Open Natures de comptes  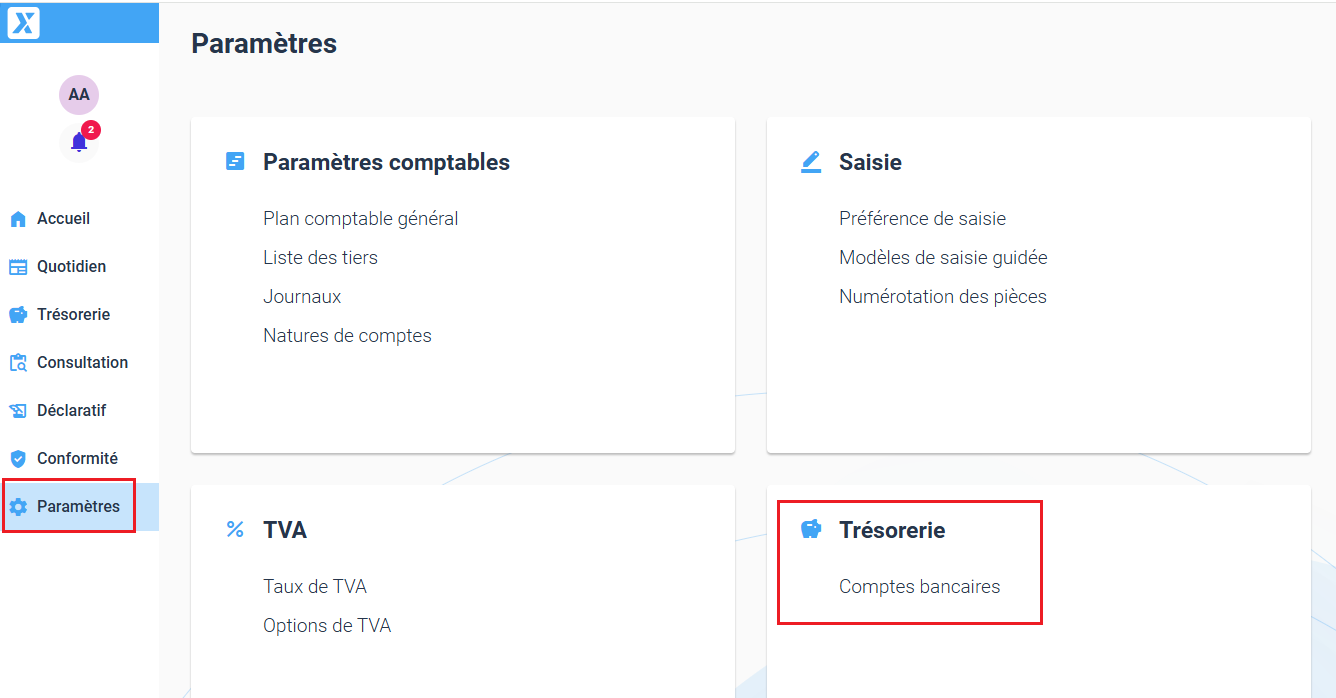(347, 335)
